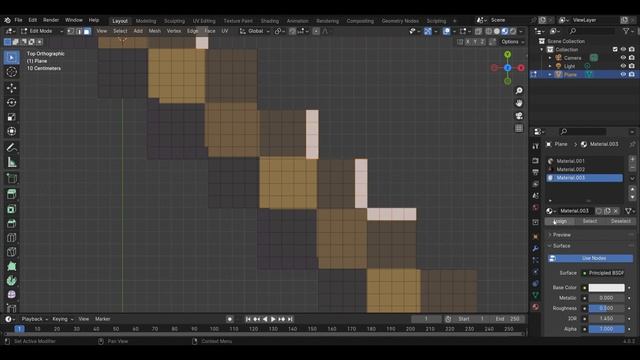Collapse the Surface panel
This screenshot has width=640, height=360.
pos(561,246)
